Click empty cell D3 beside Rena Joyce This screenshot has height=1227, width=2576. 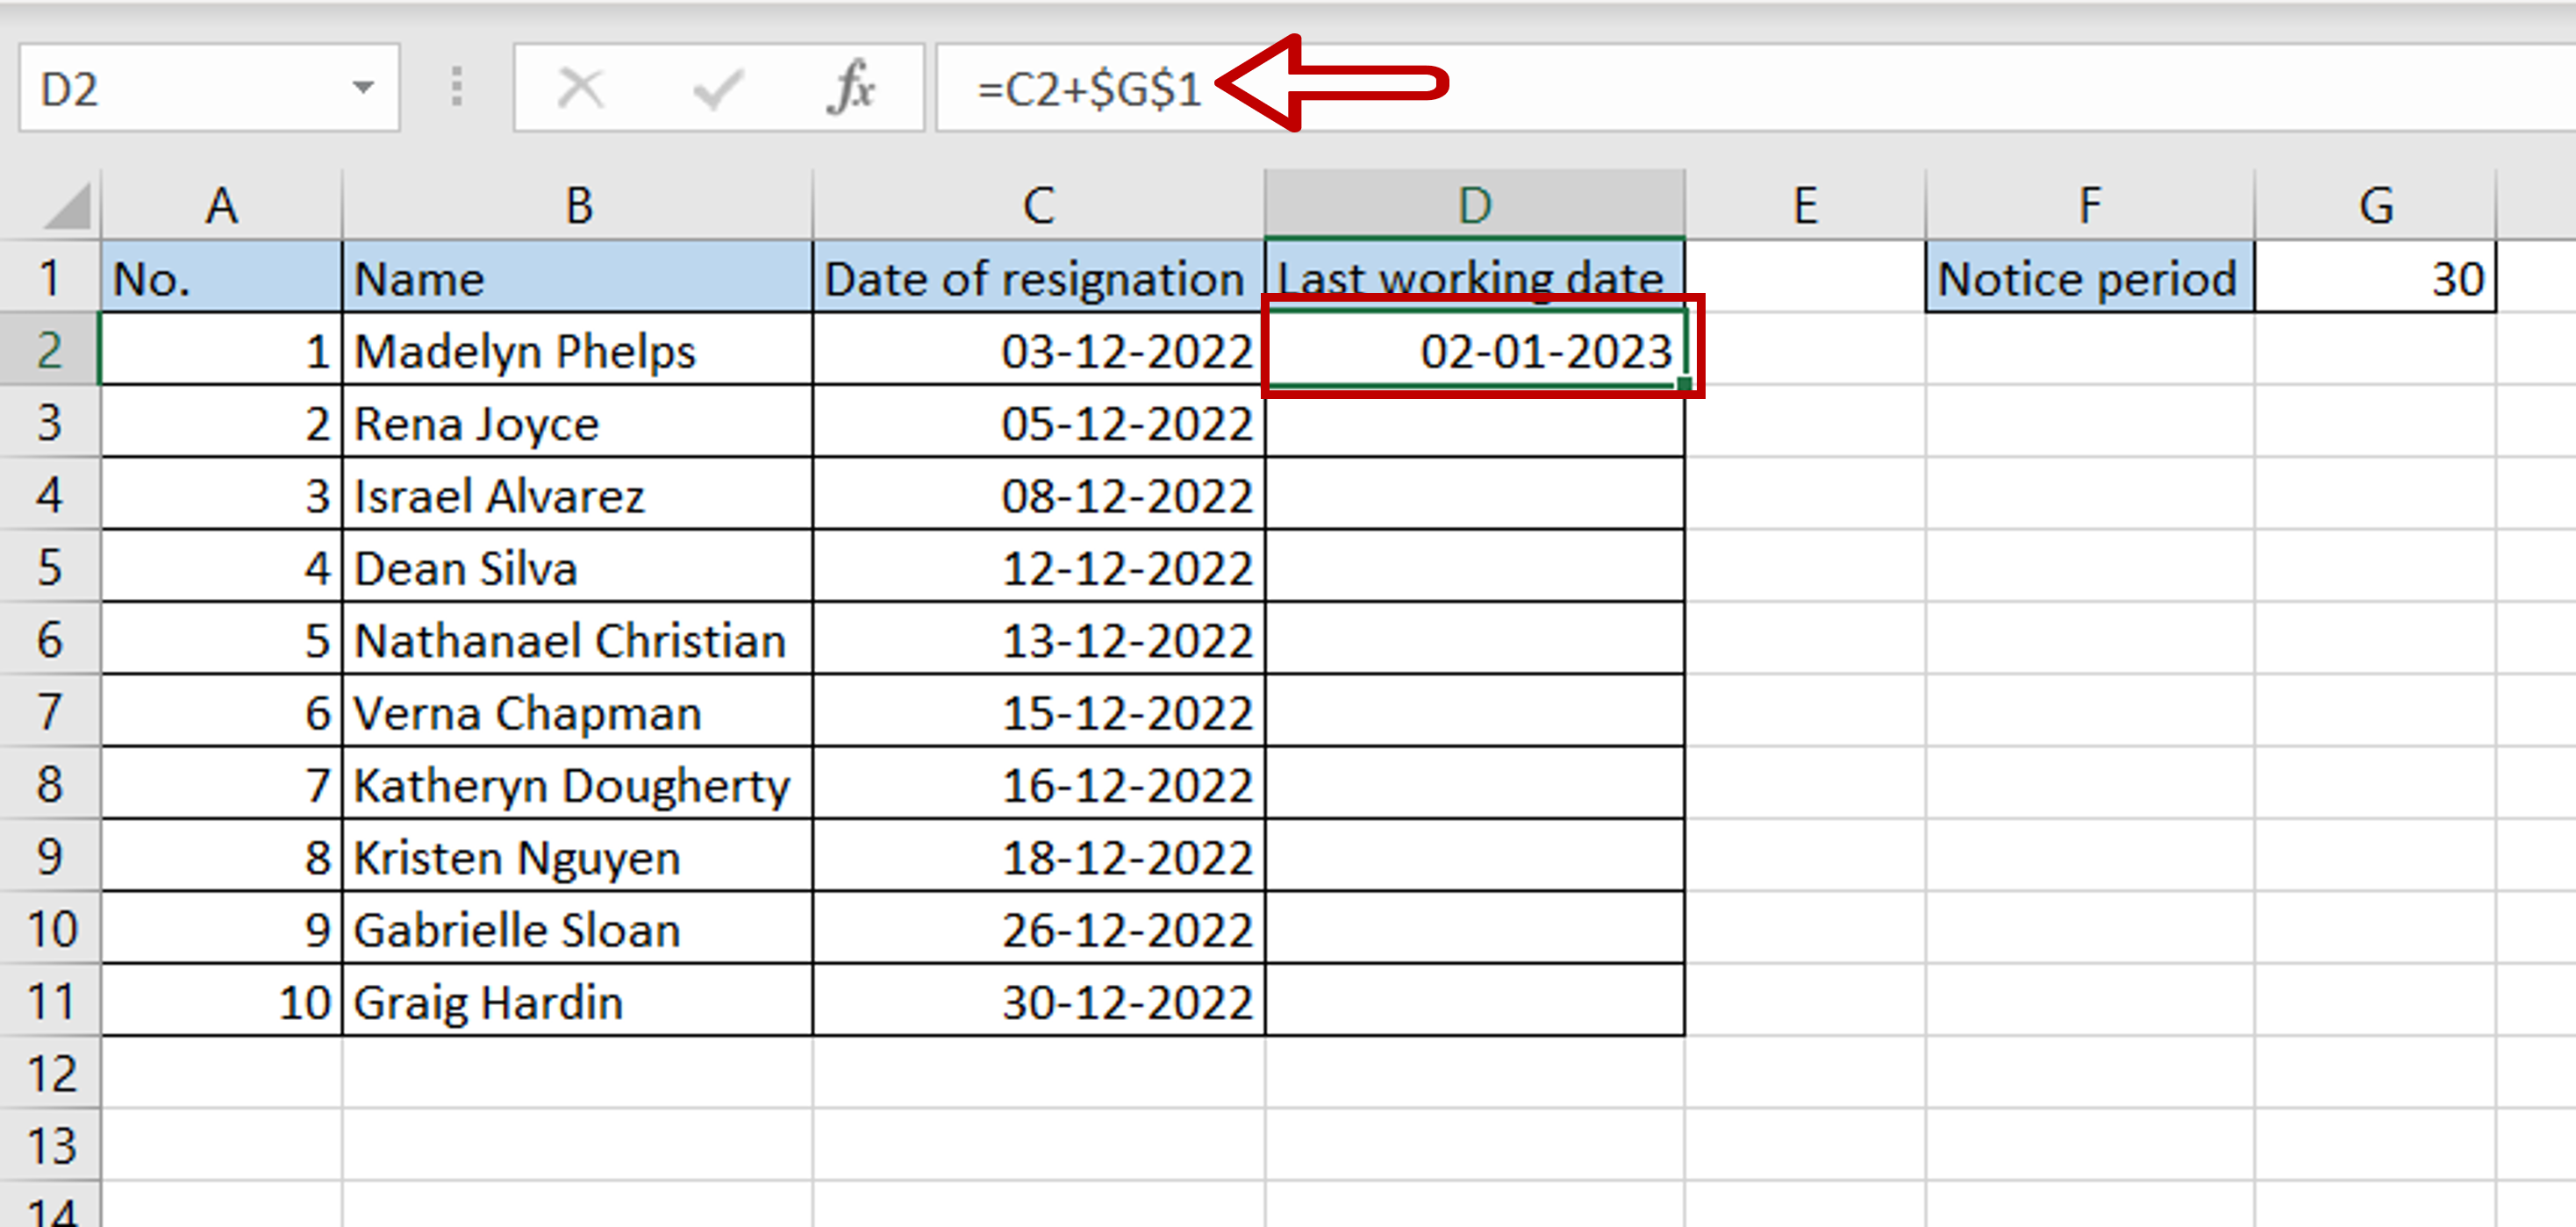coord(1475,422)
